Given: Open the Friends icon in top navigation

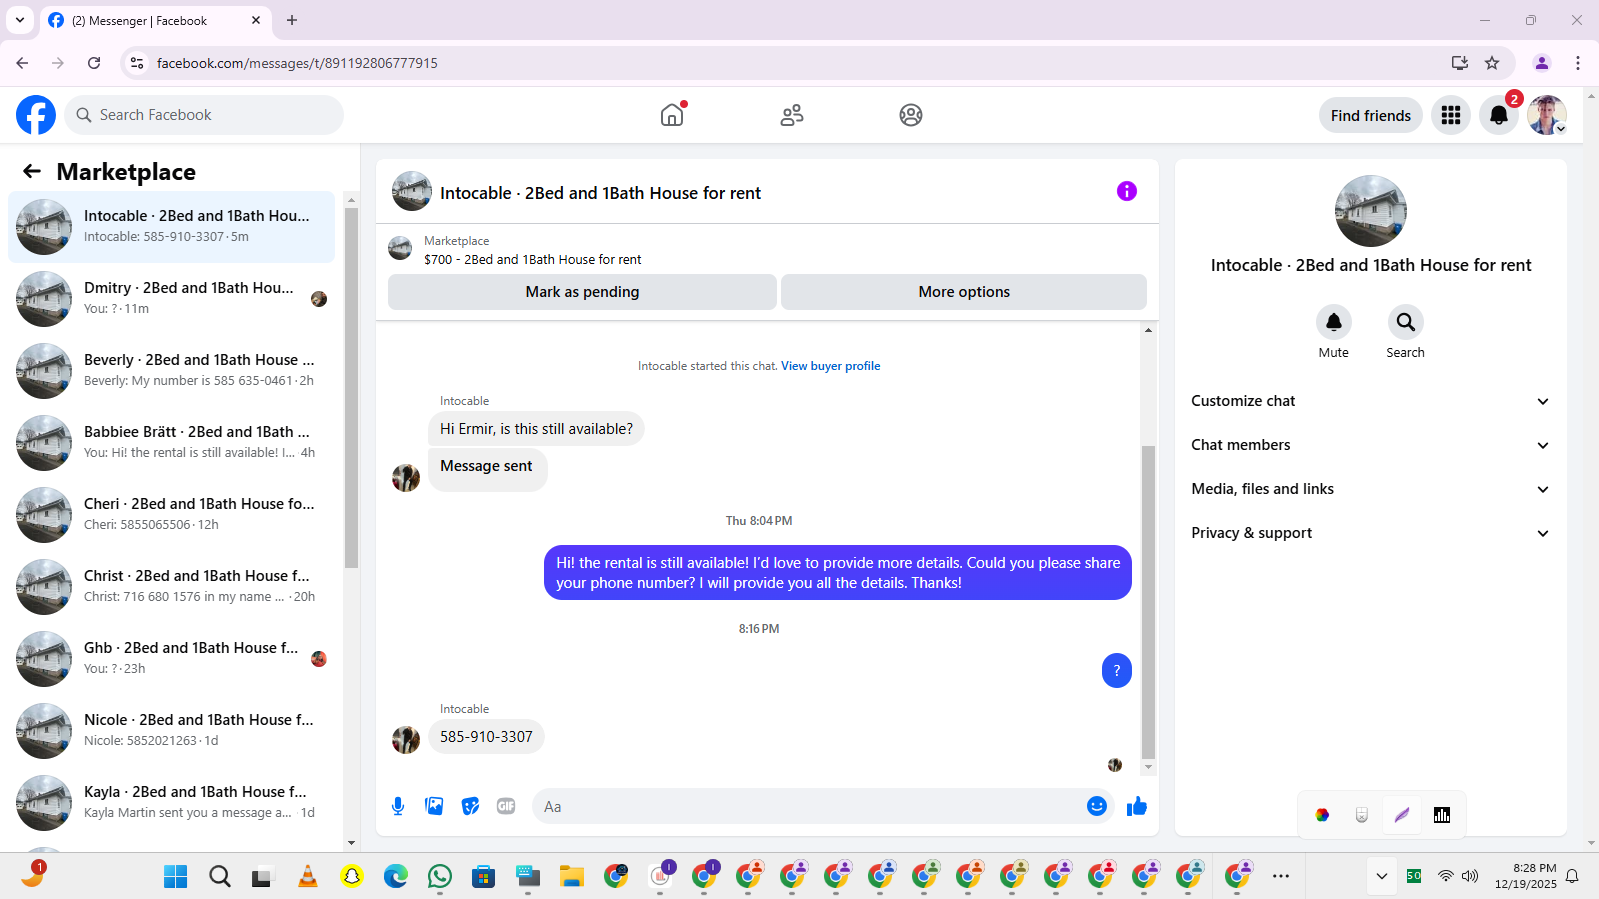Looking at the screenshot, I should point(792,115).
